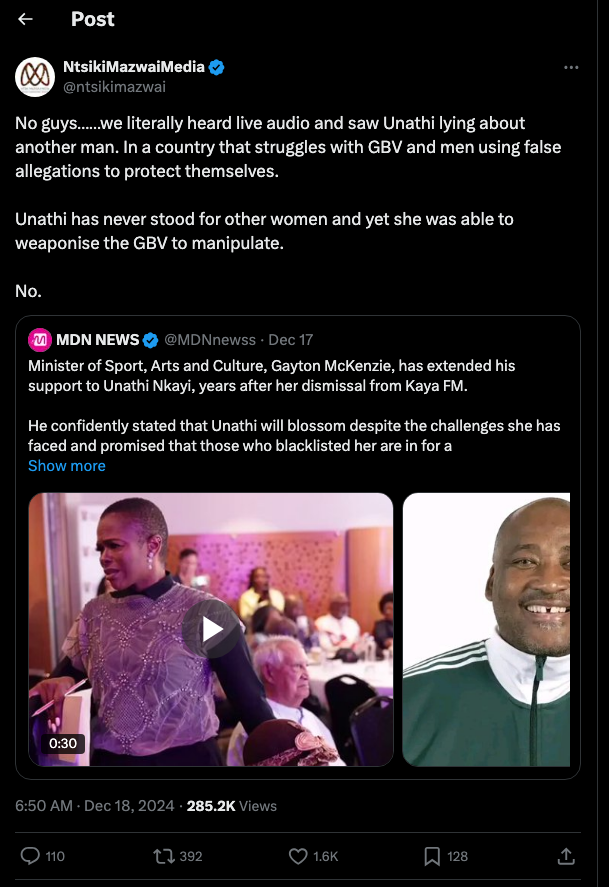Open the three-dot more options menu

tap(571, 67)
